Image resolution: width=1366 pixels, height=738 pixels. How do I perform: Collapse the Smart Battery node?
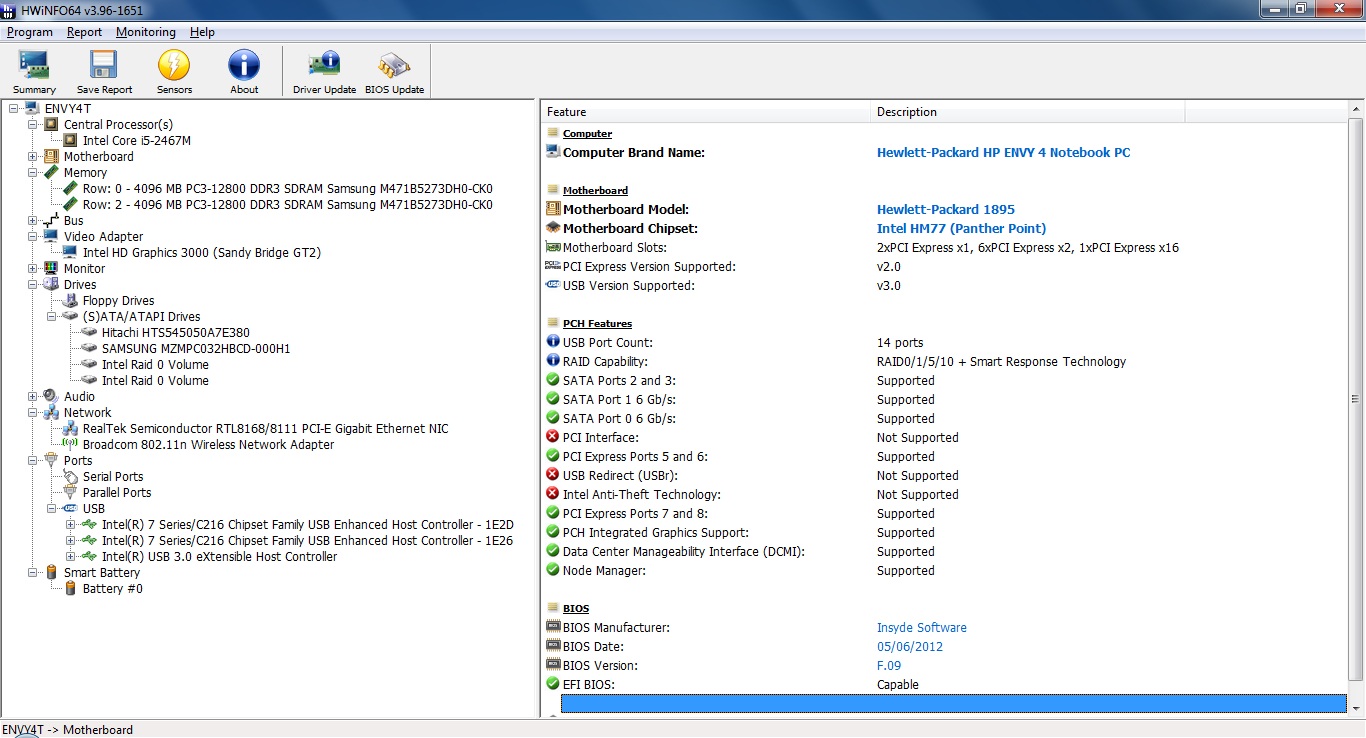(32, 572)
